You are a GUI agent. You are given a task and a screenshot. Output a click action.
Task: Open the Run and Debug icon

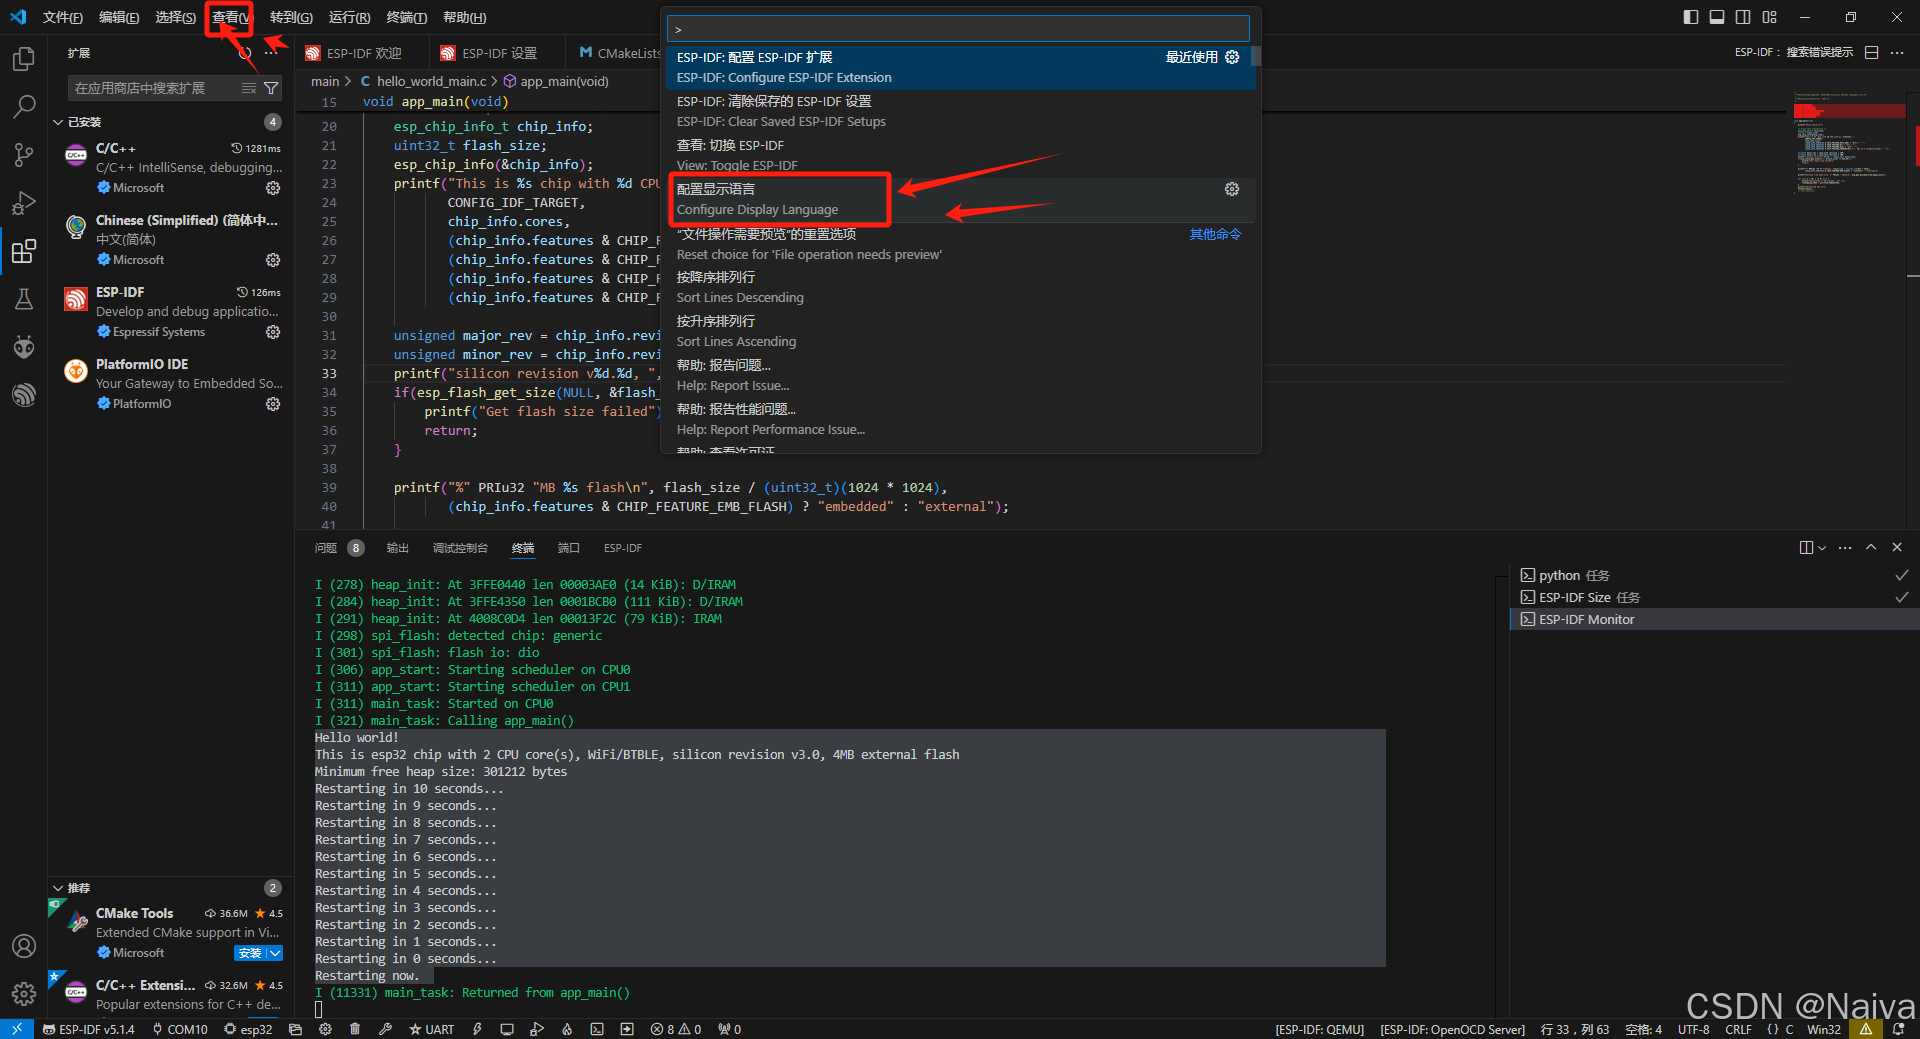click(x=24, y=203)
